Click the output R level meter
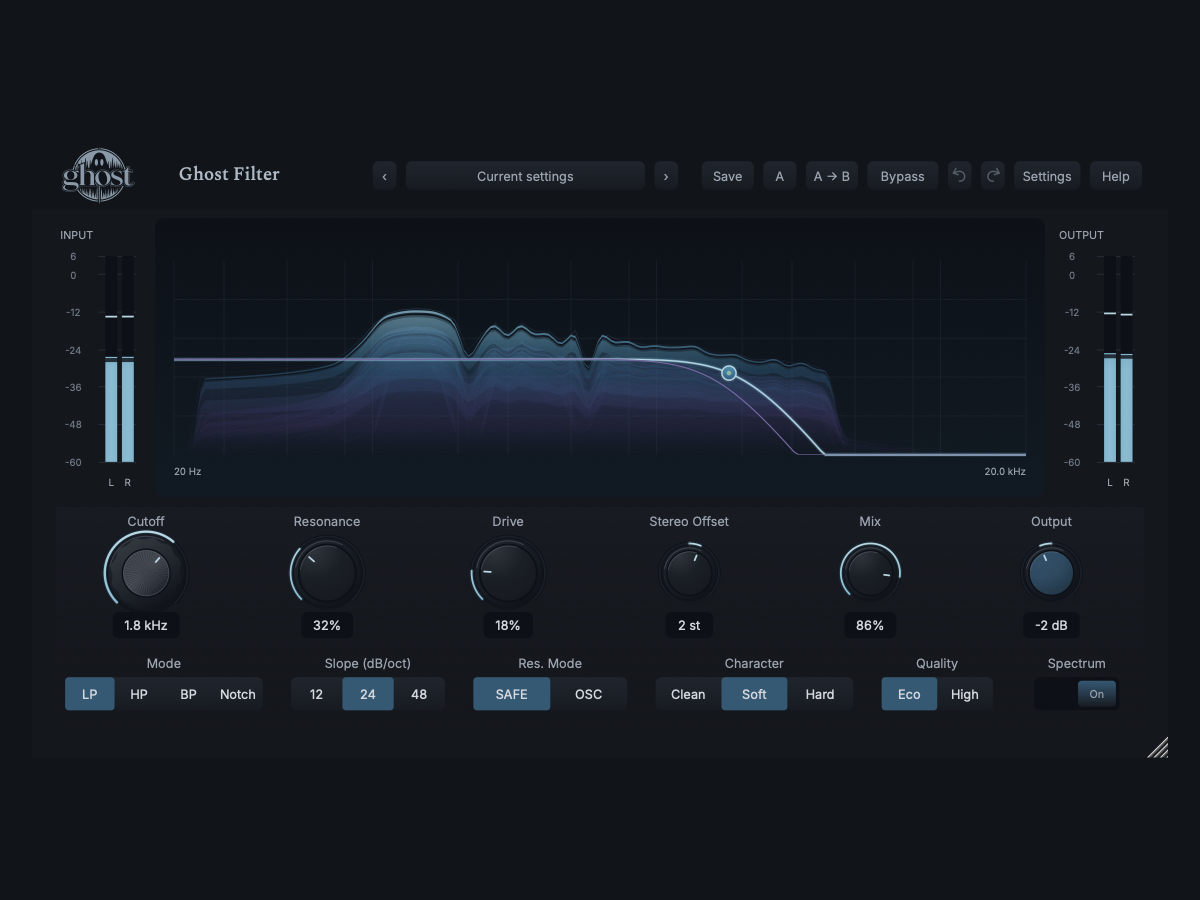Image resolution: width=1200 pixels, height=900 pixels. (1126, 359)
